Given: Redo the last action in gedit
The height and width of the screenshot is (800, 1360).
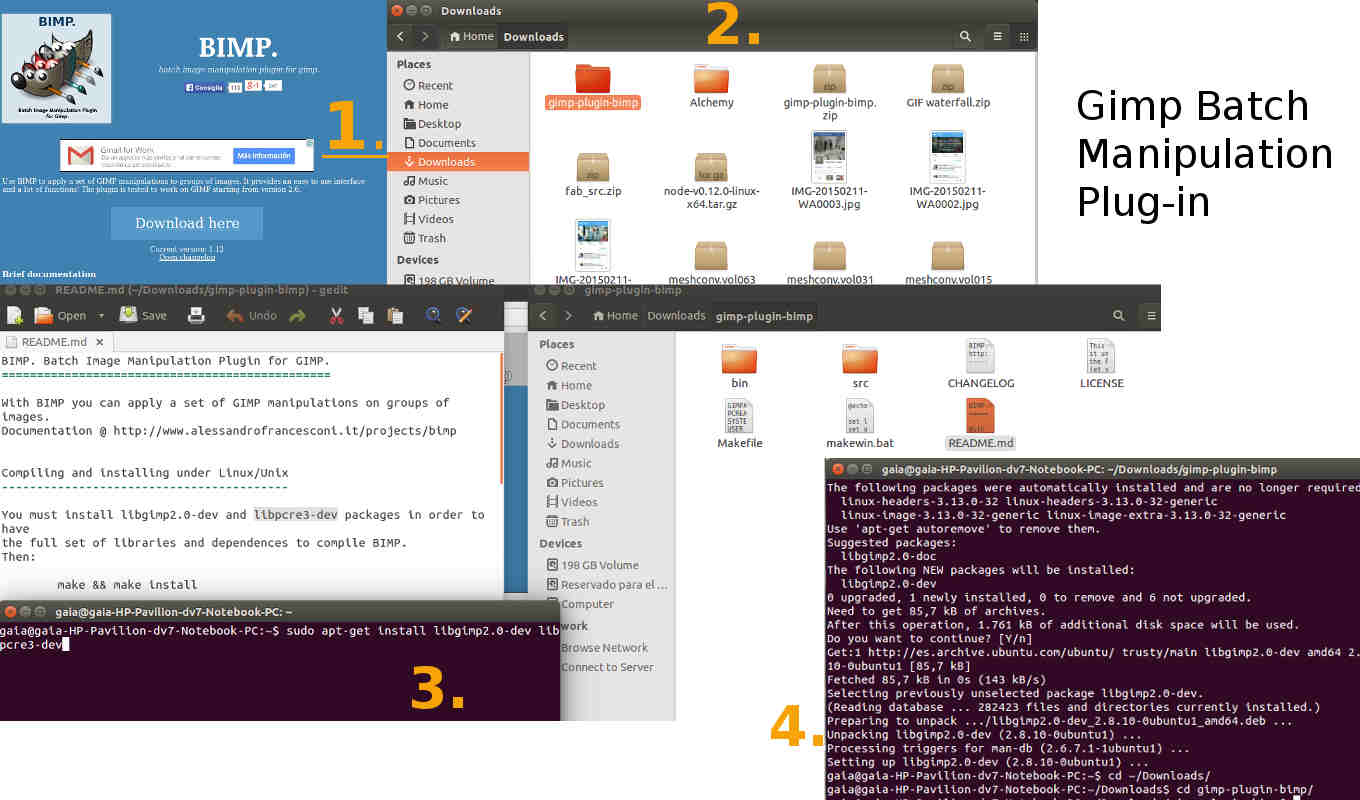Looking at the screenshot, I should (x=297, y=316).
